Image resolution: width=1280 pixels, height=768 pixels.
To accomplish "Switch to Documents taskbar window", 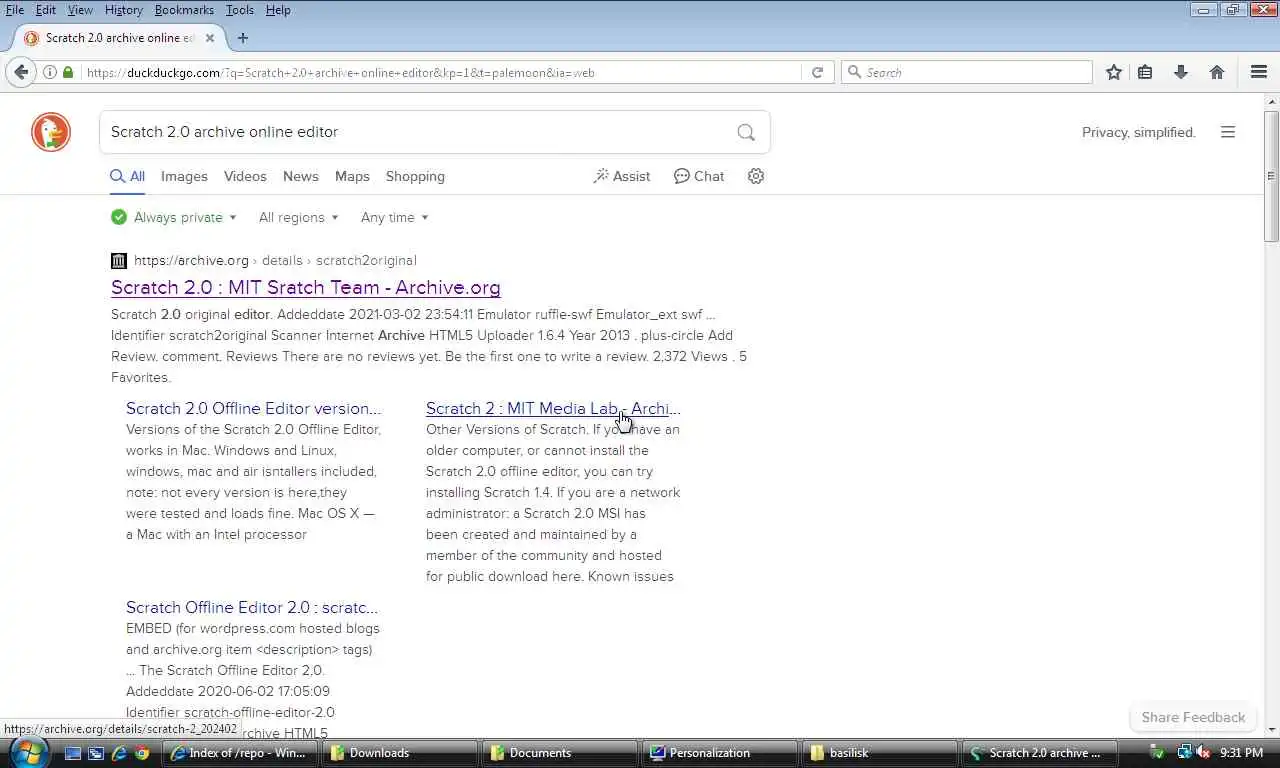I will pos(560,752).
